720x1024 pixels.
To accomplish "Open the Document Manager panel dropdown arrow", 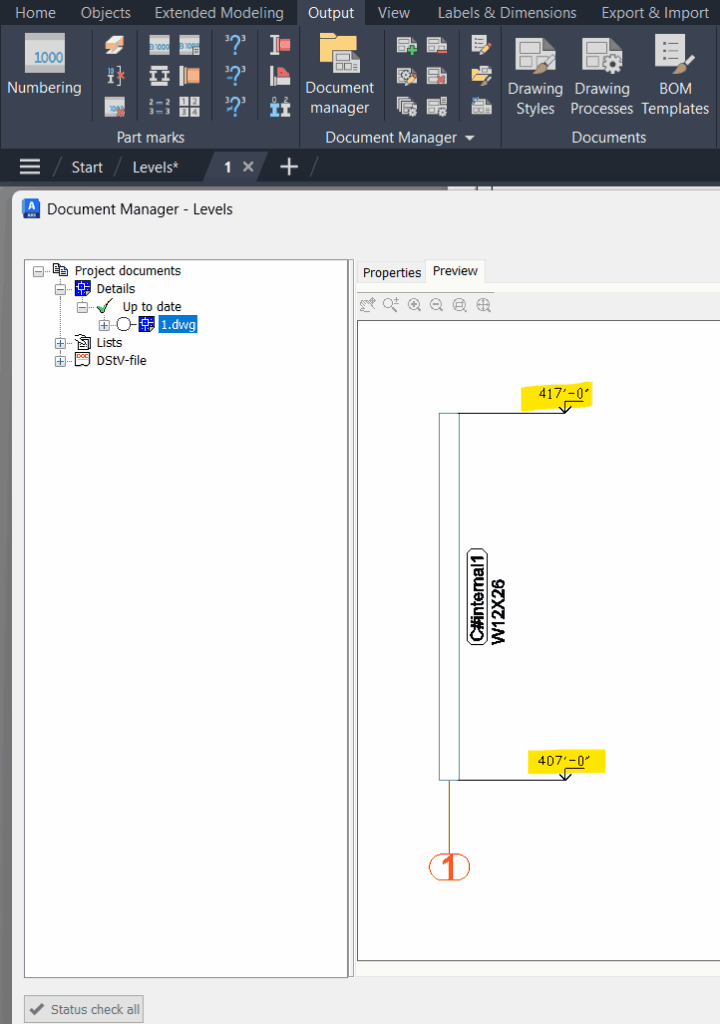I will 470,138.
